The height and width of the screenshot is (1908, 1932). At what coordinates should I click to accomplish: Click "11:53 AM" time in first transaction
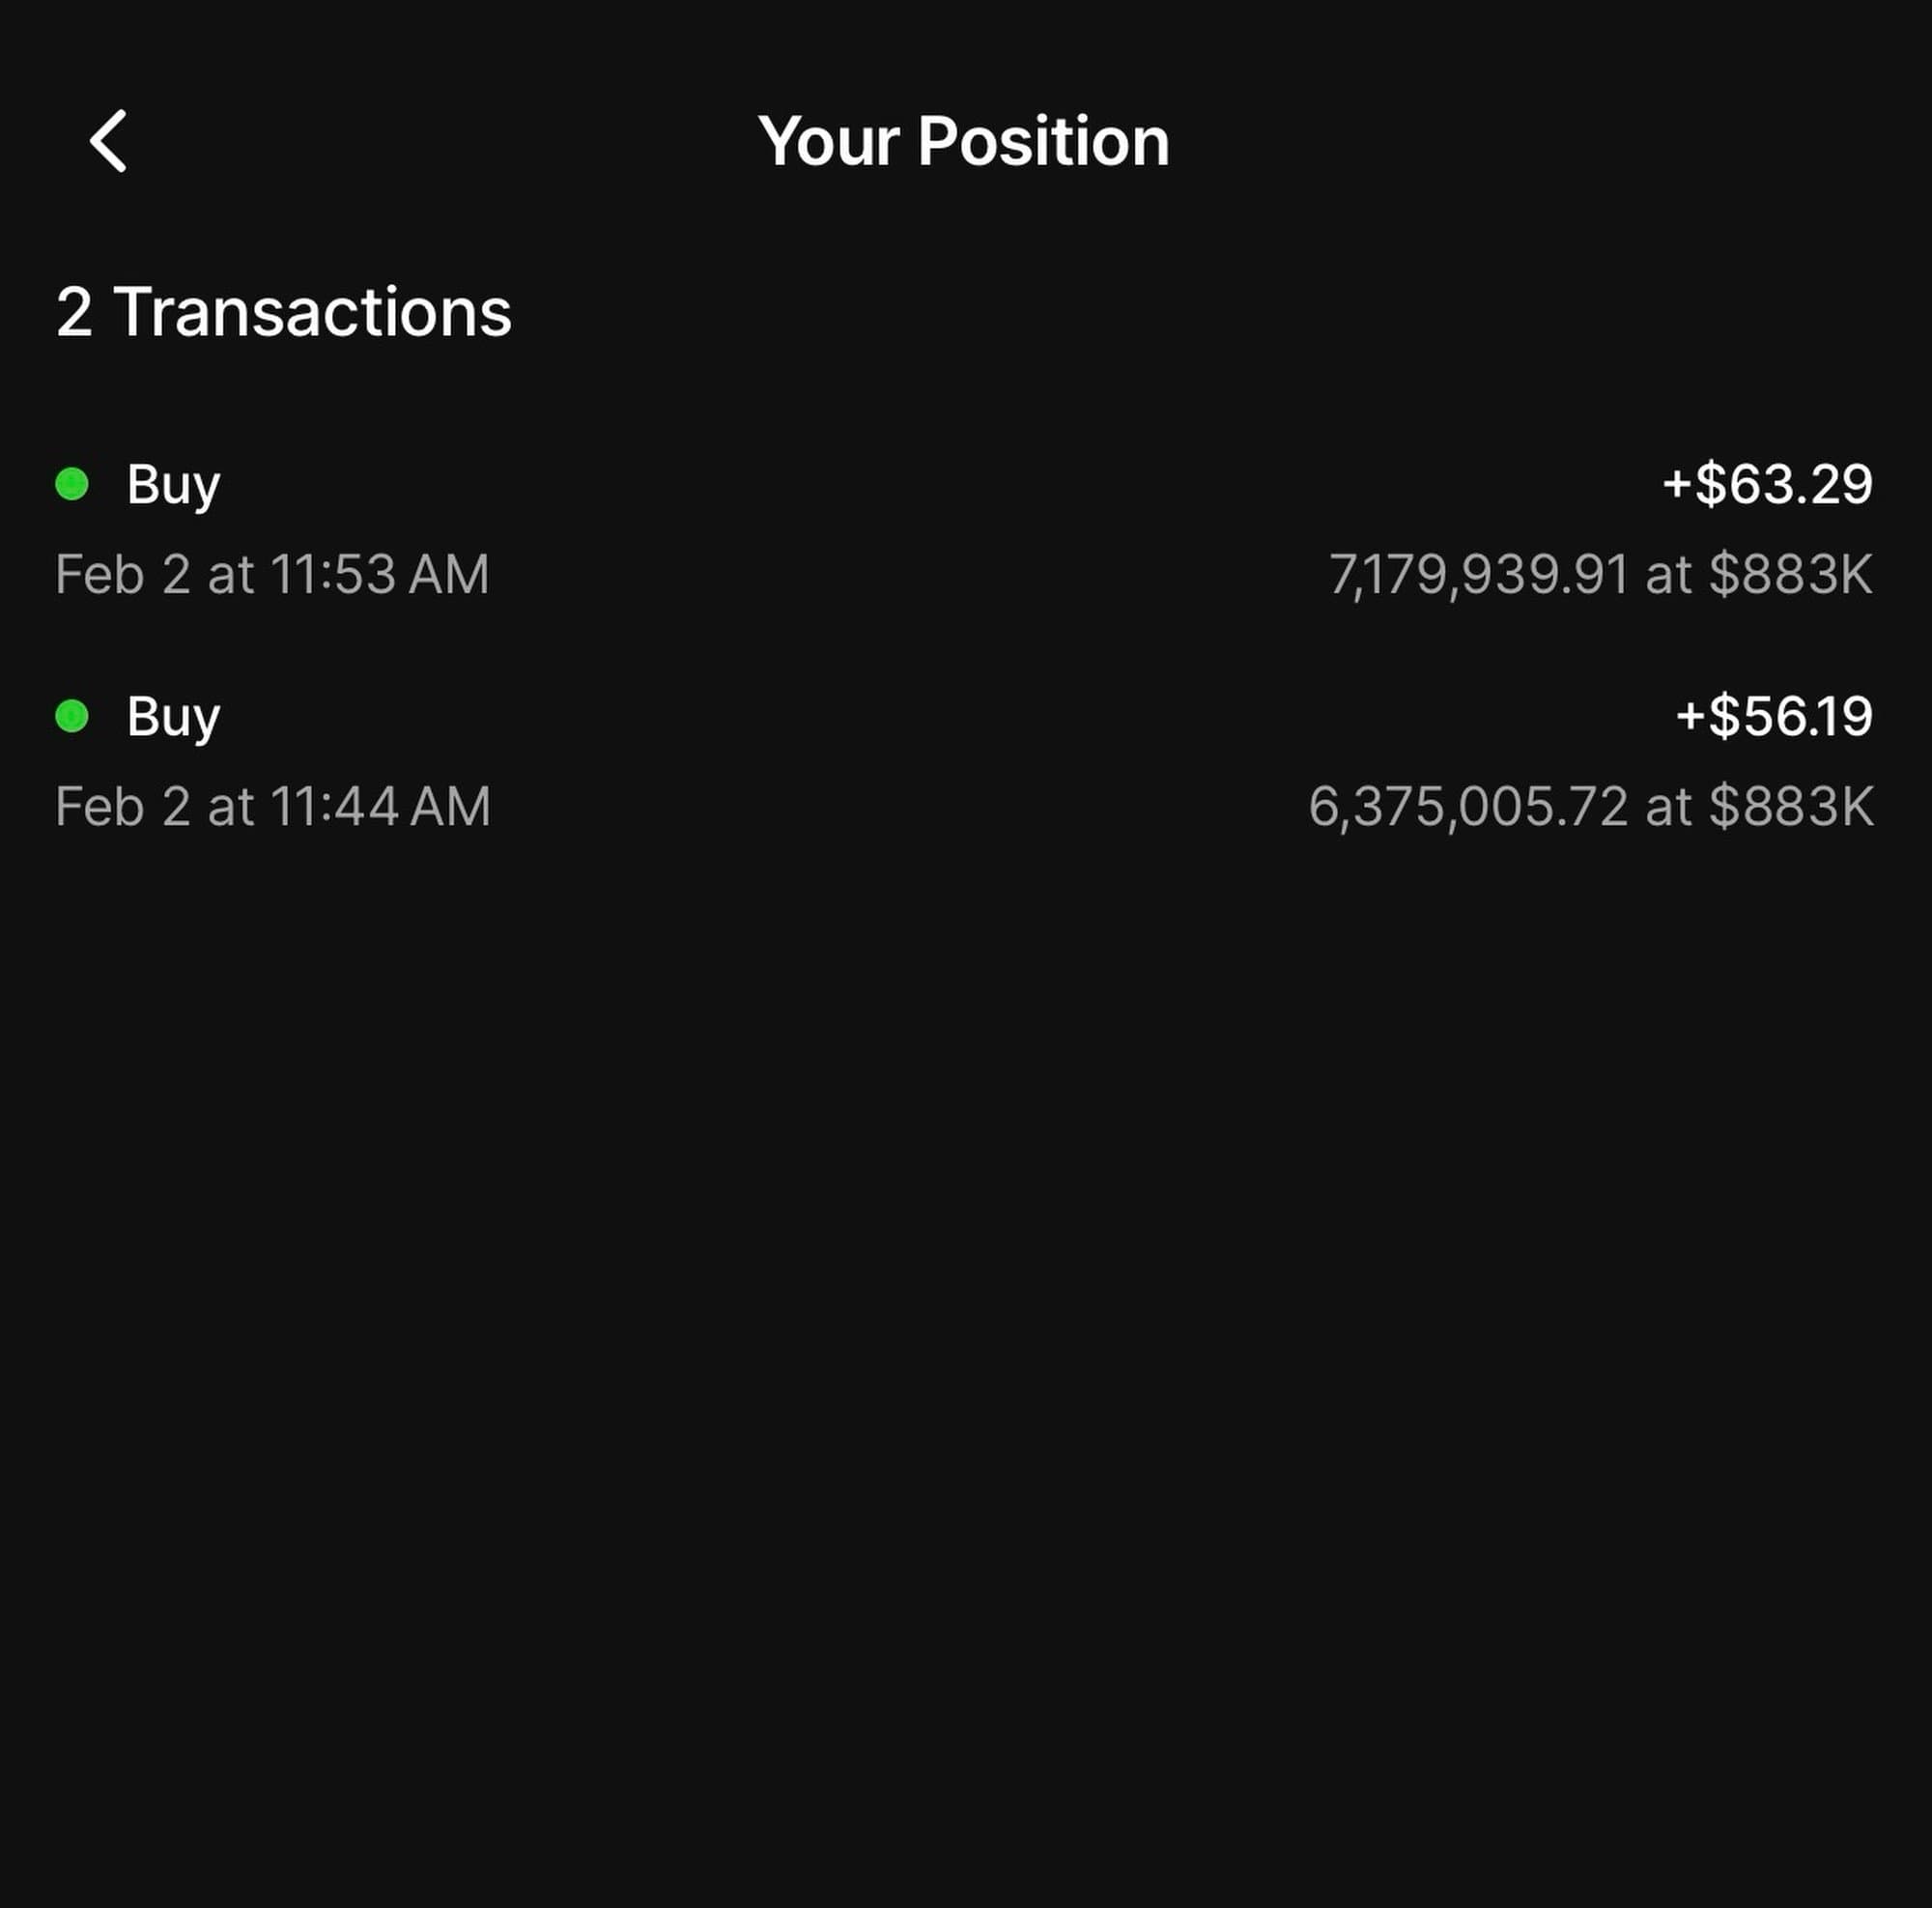(379, 575)
